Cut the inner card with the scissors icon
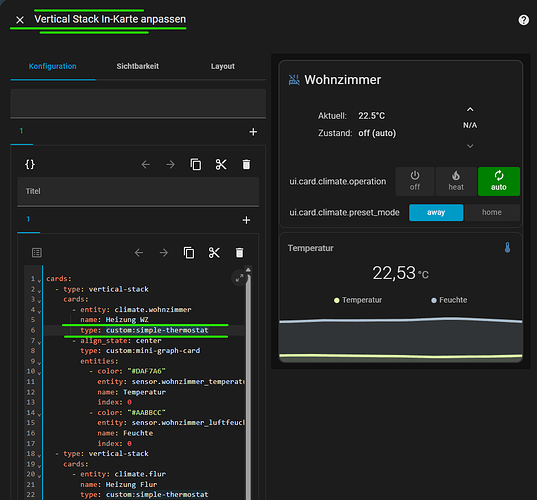 tap(214, 253)
